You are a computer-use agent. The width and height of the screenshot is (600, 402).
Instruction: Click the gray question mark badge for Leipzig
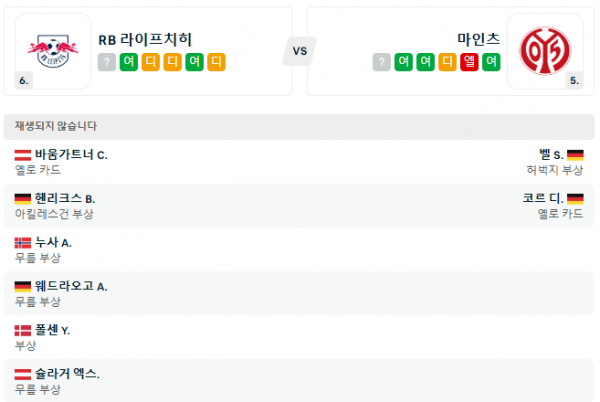pyautogui.click(x=107, y=62)
